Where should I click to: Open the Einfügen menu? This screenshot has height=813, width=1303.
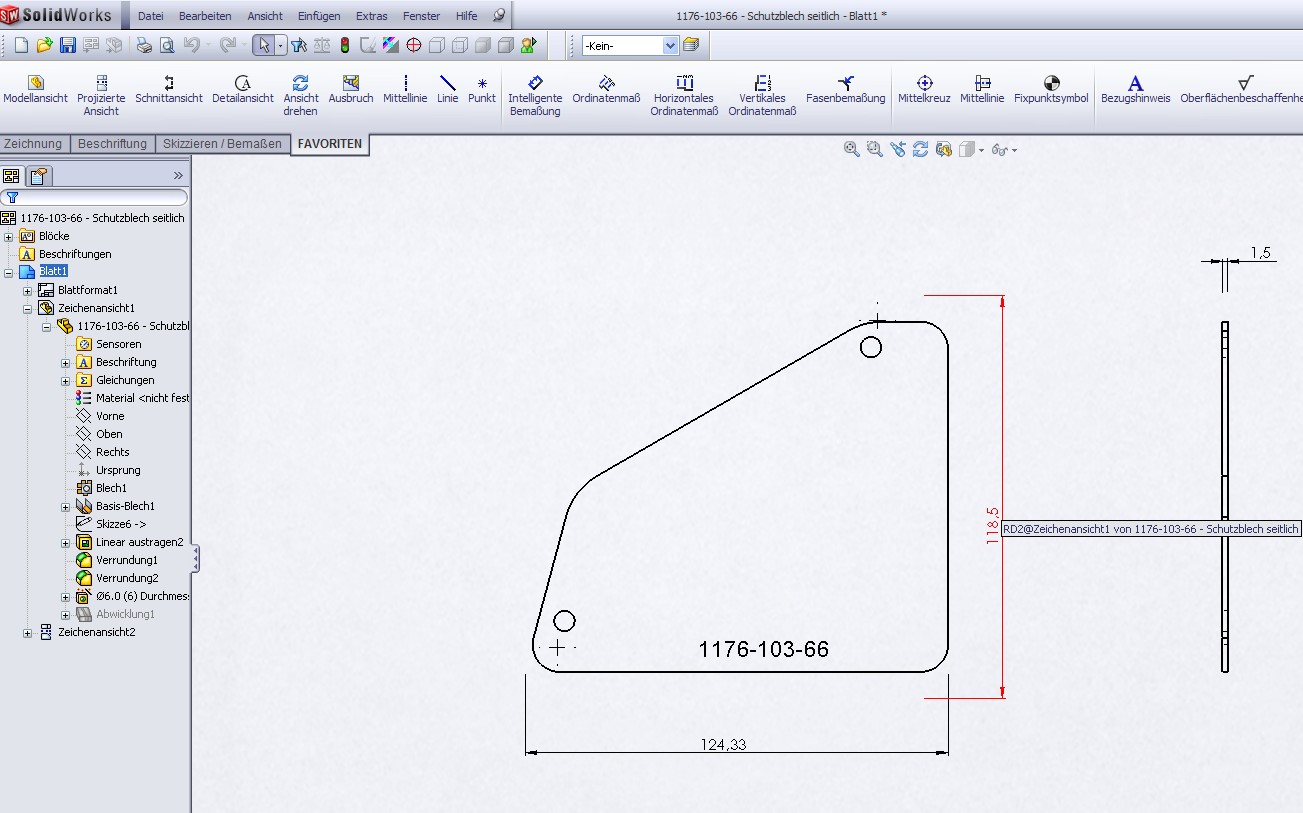pyautogui.click(x=319, y=16)
